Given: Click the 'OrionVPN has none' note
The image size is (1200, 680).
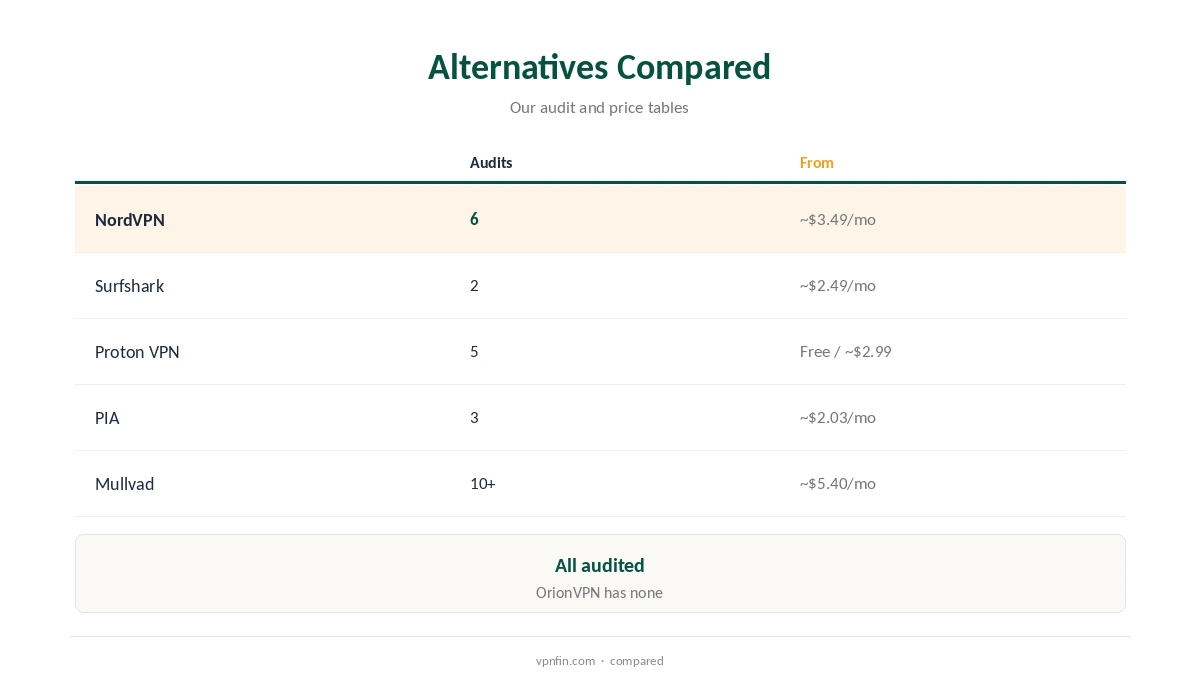Looking at the screenshot, I should [599, 593].
